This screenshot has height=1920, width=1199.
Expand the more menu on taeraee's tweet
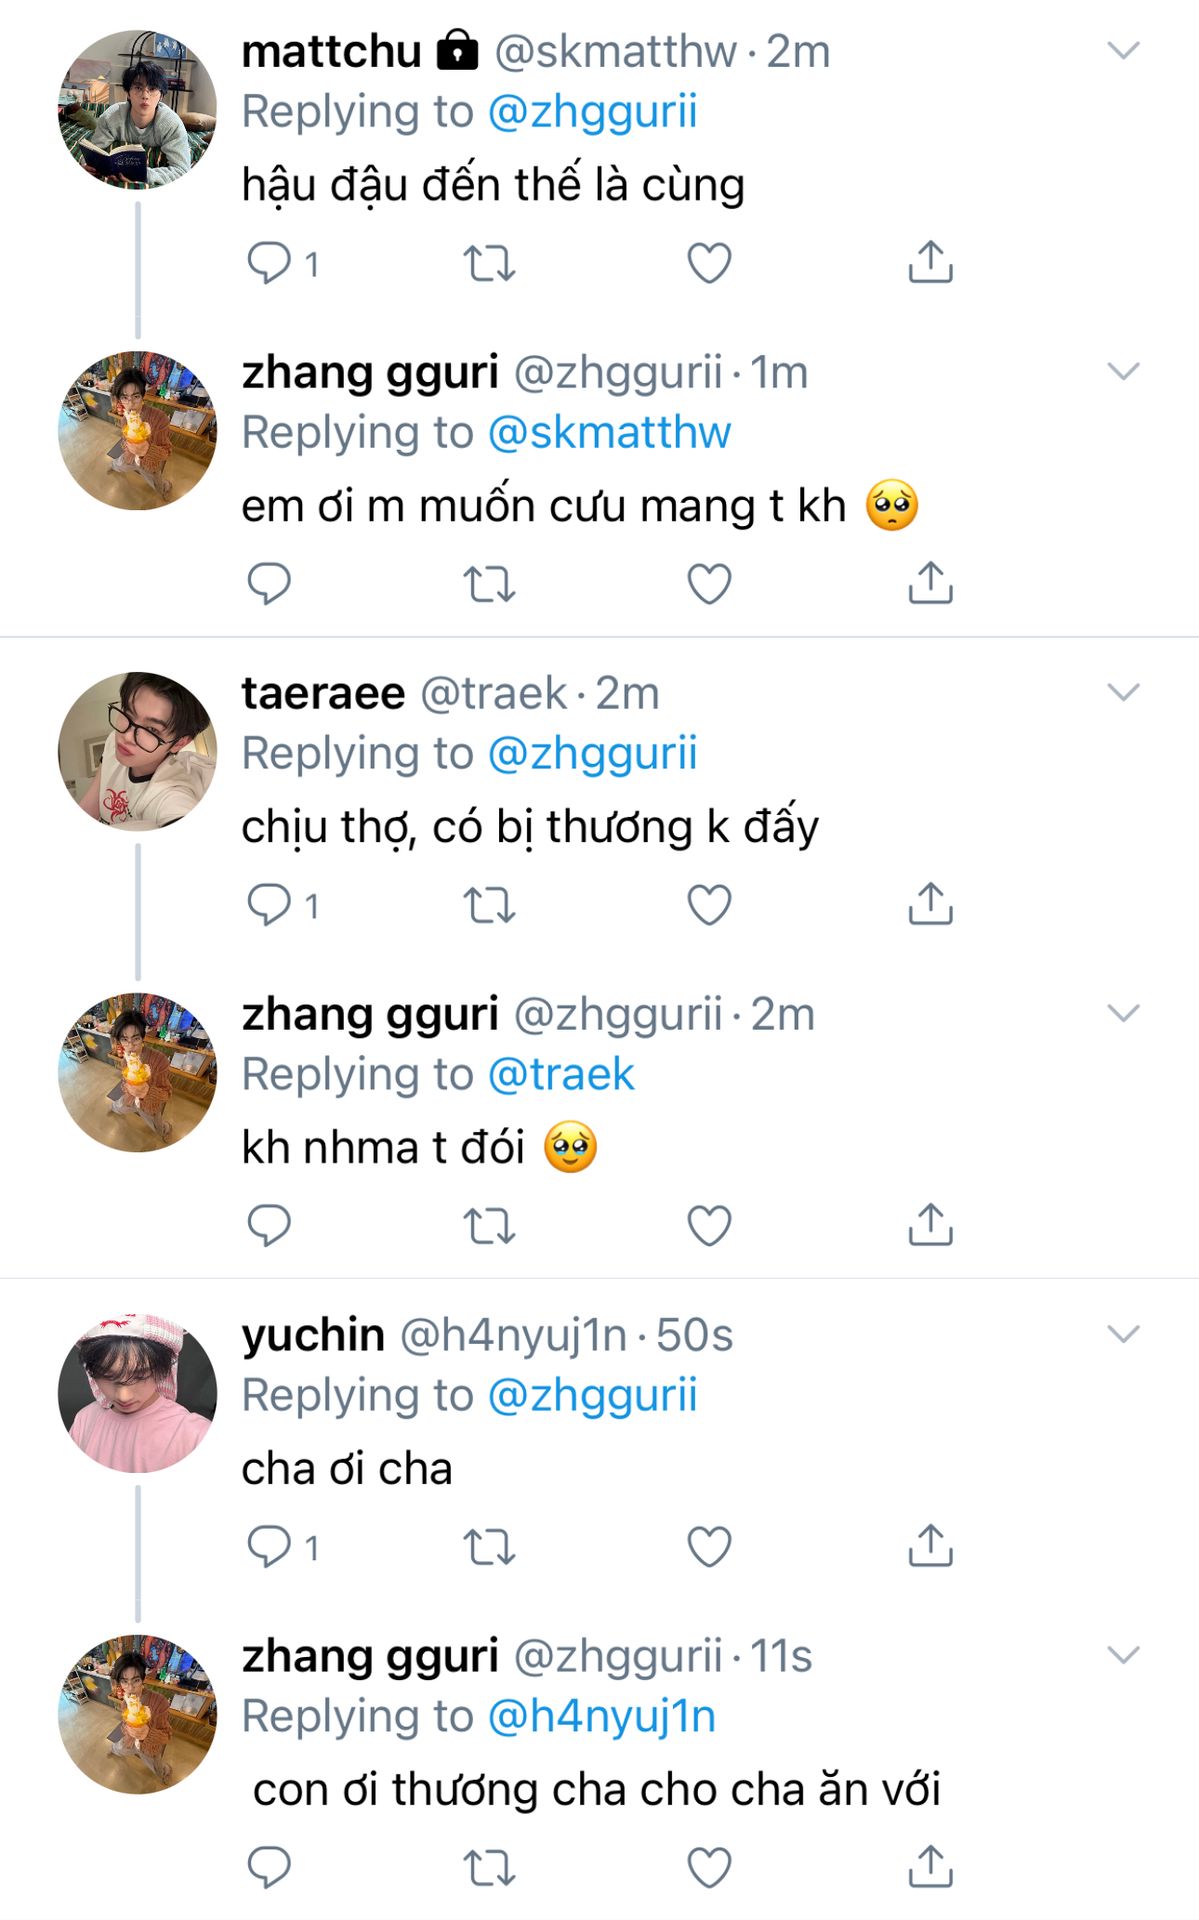pos(1124,692)
